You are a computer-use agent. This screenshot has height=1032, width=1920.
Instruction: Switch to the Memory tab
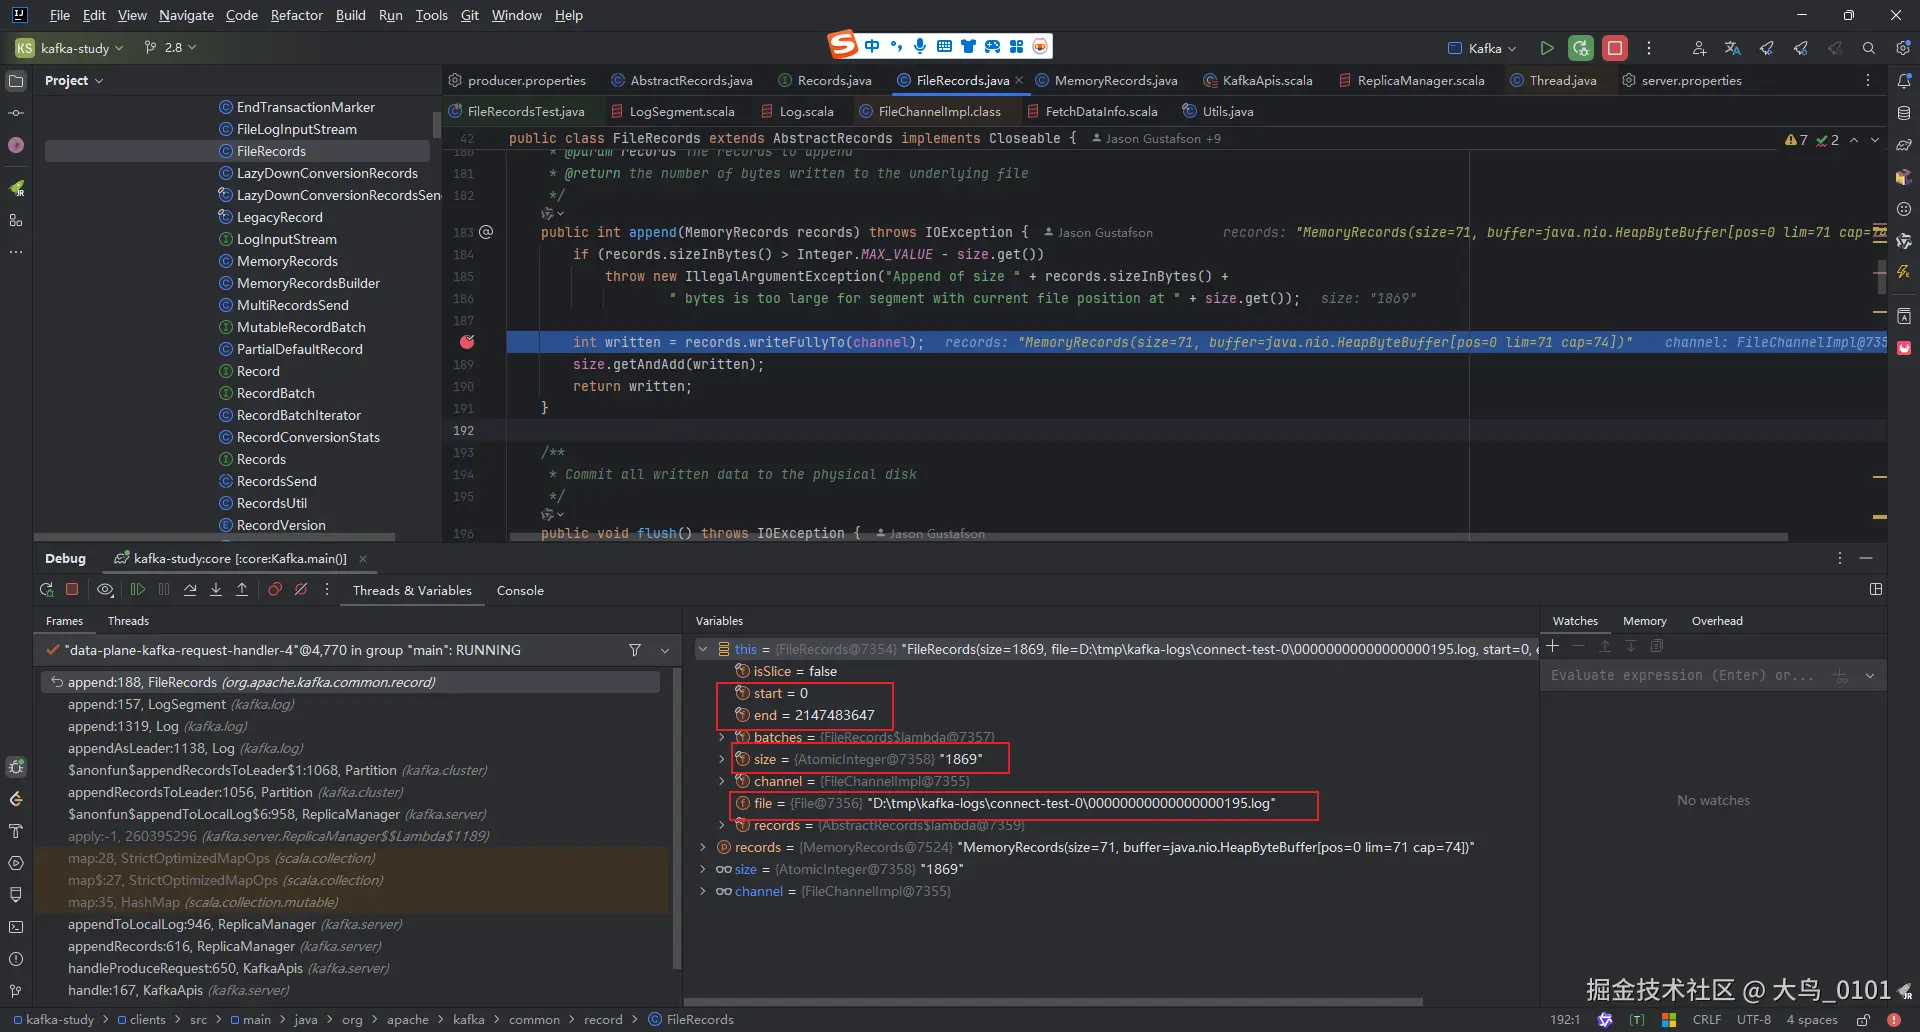click(1644, 621)
